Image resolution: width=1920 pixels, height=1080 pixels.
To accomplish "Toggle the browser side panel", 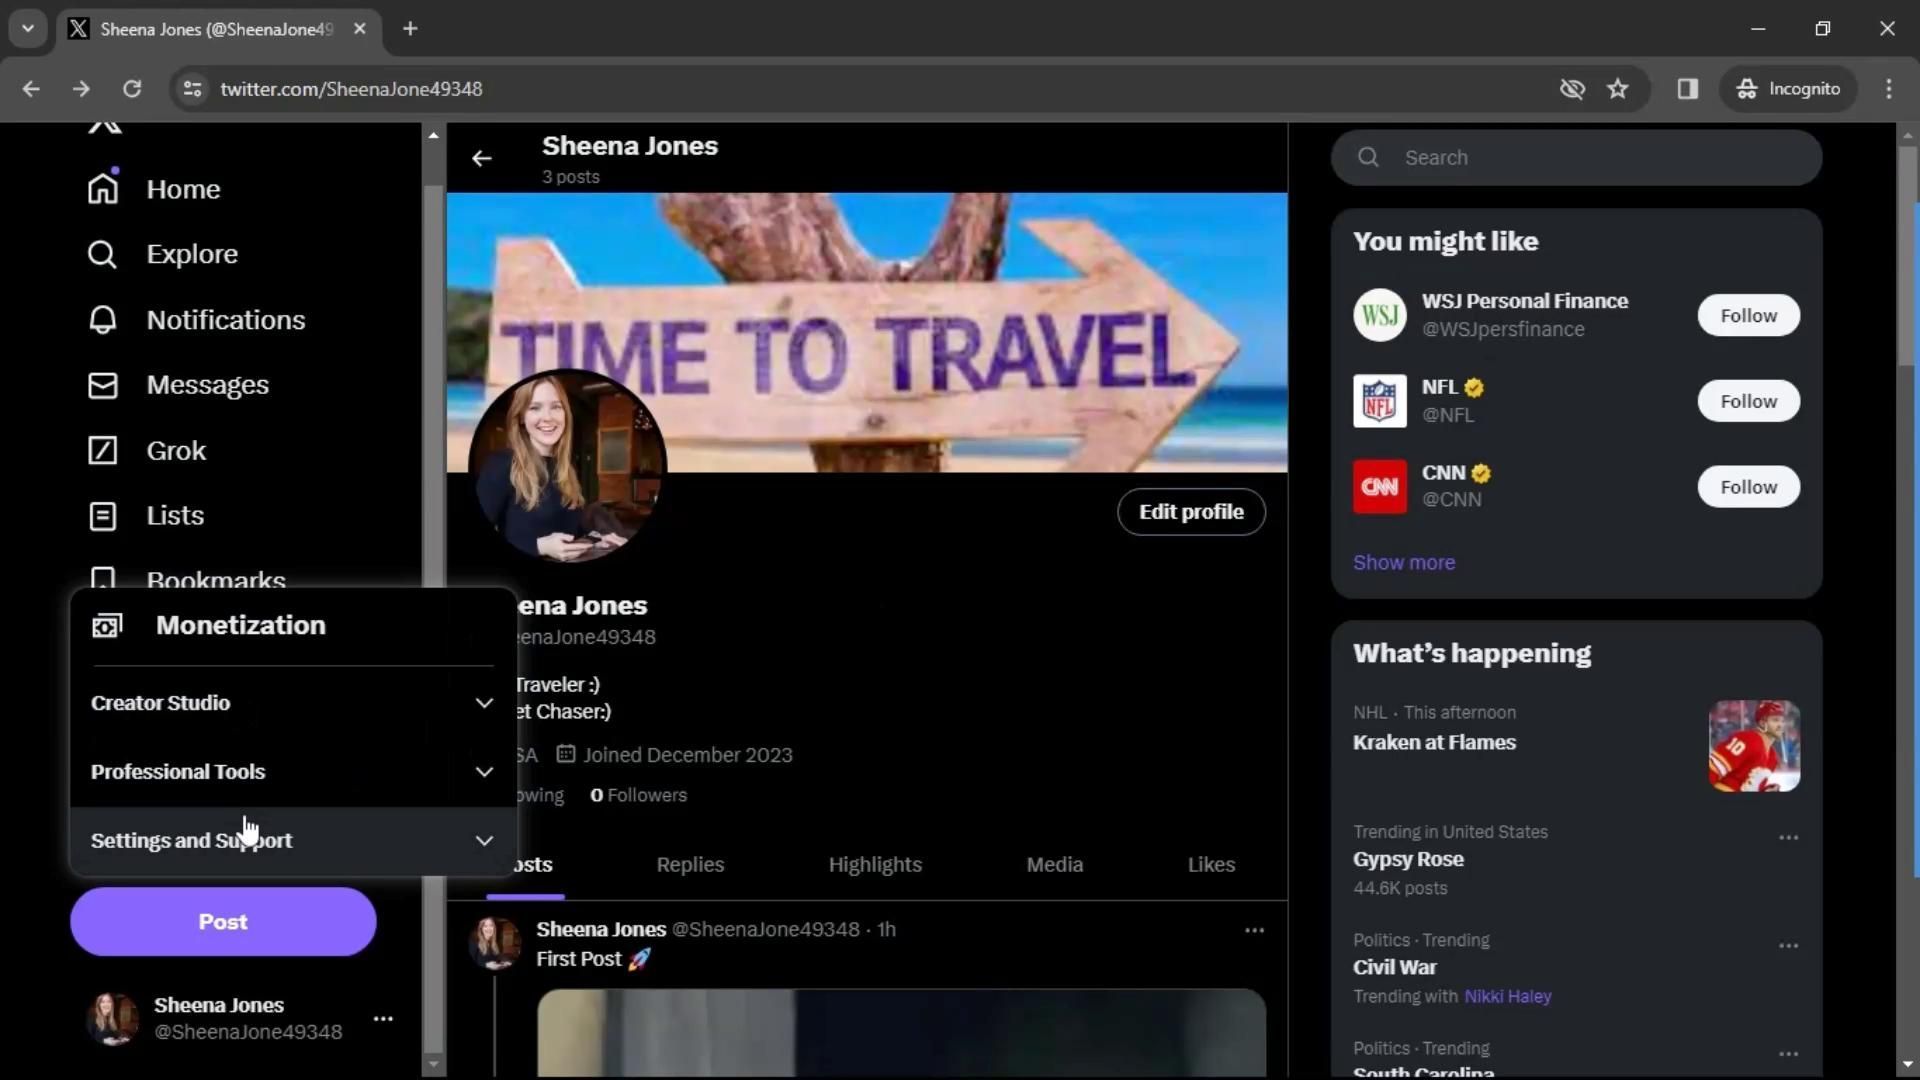I will click(x=1688, y=89).
